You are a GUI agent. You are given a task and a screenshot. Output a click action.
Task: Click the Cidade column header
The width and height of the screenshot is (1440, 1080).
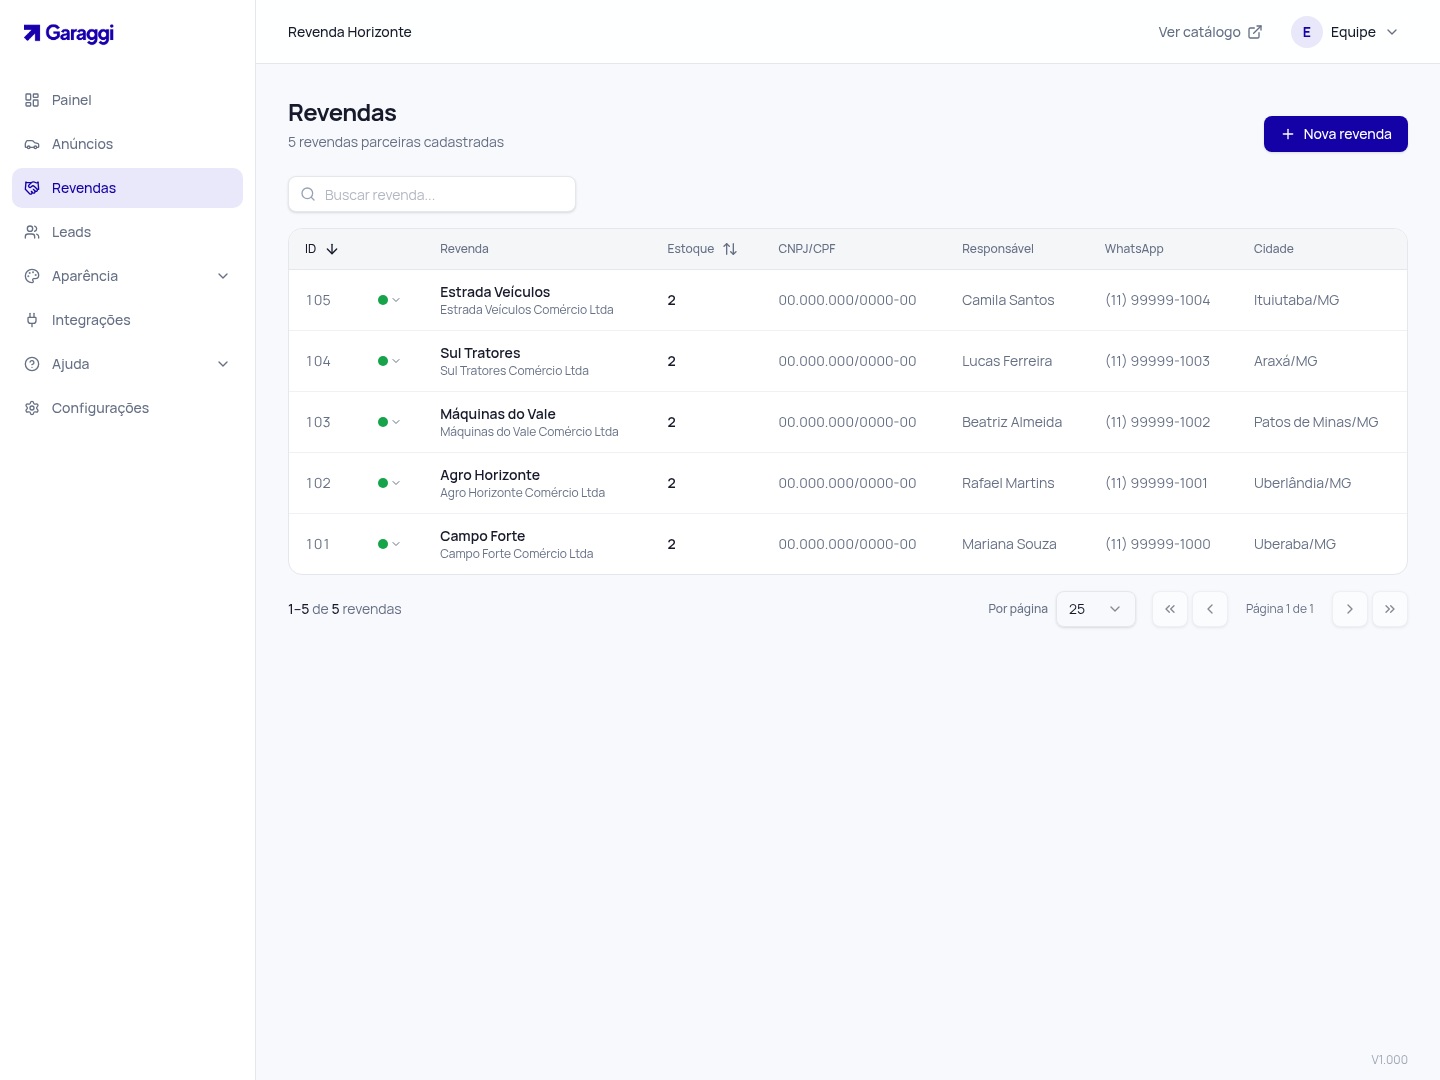pos(1274,249)
